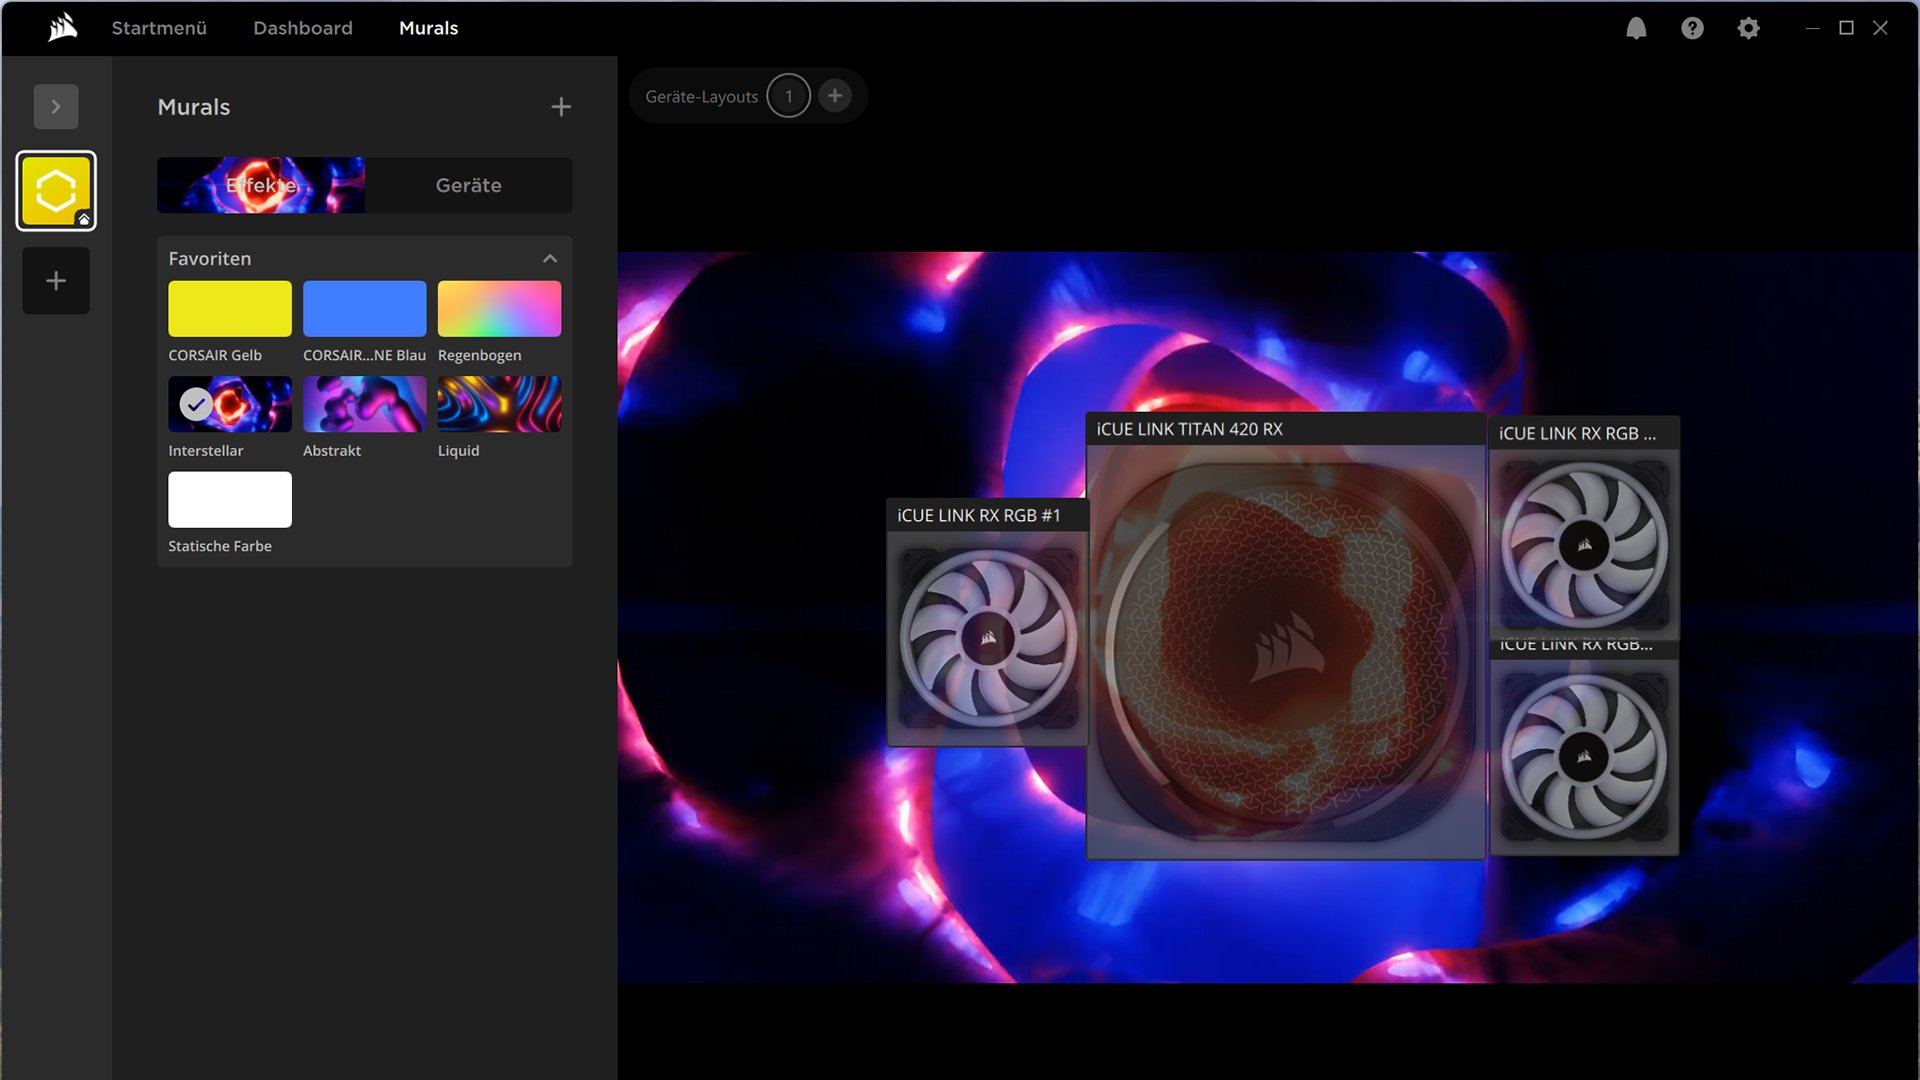Image resolution: width=1920 pixels, height=1080 pixels.
Task: Select Geräte-Layout number 1
Action: [789, 96]
